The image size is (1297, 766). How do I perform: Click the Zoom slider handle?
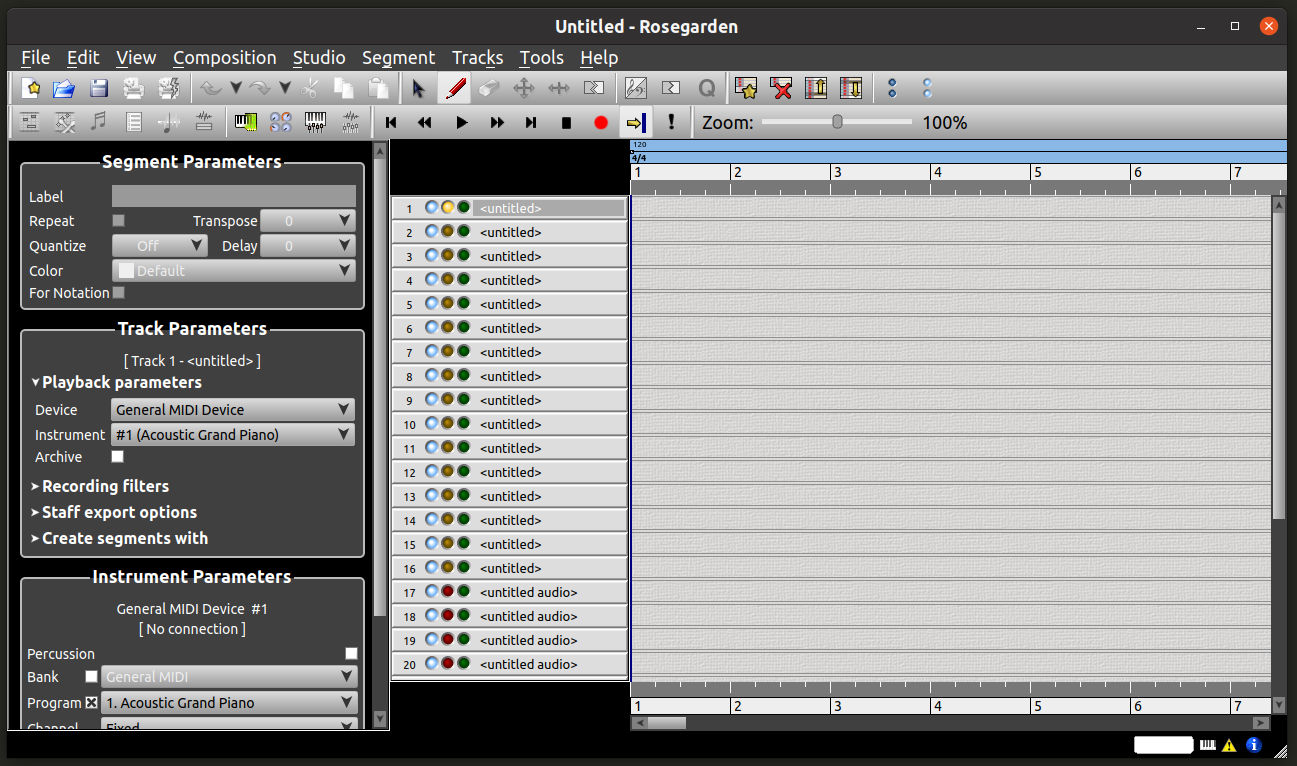point(837,122)
